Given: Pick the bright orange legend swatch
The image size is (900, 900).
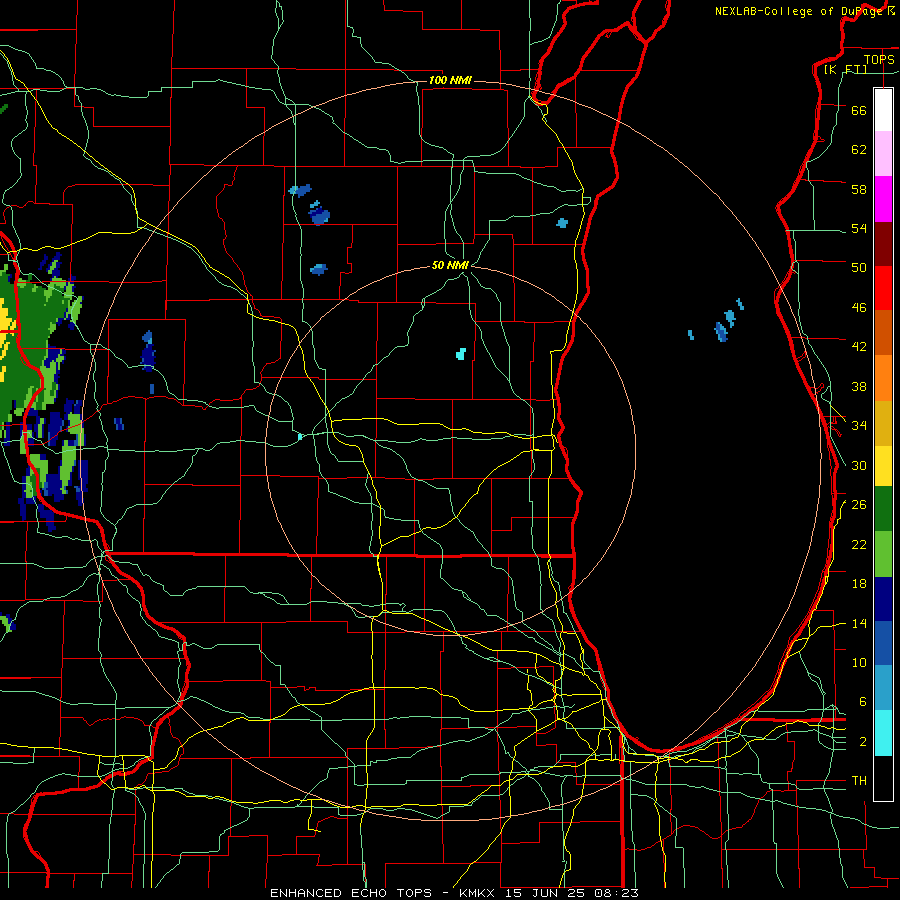Looking at the screenshot, I should pos(883,378).
